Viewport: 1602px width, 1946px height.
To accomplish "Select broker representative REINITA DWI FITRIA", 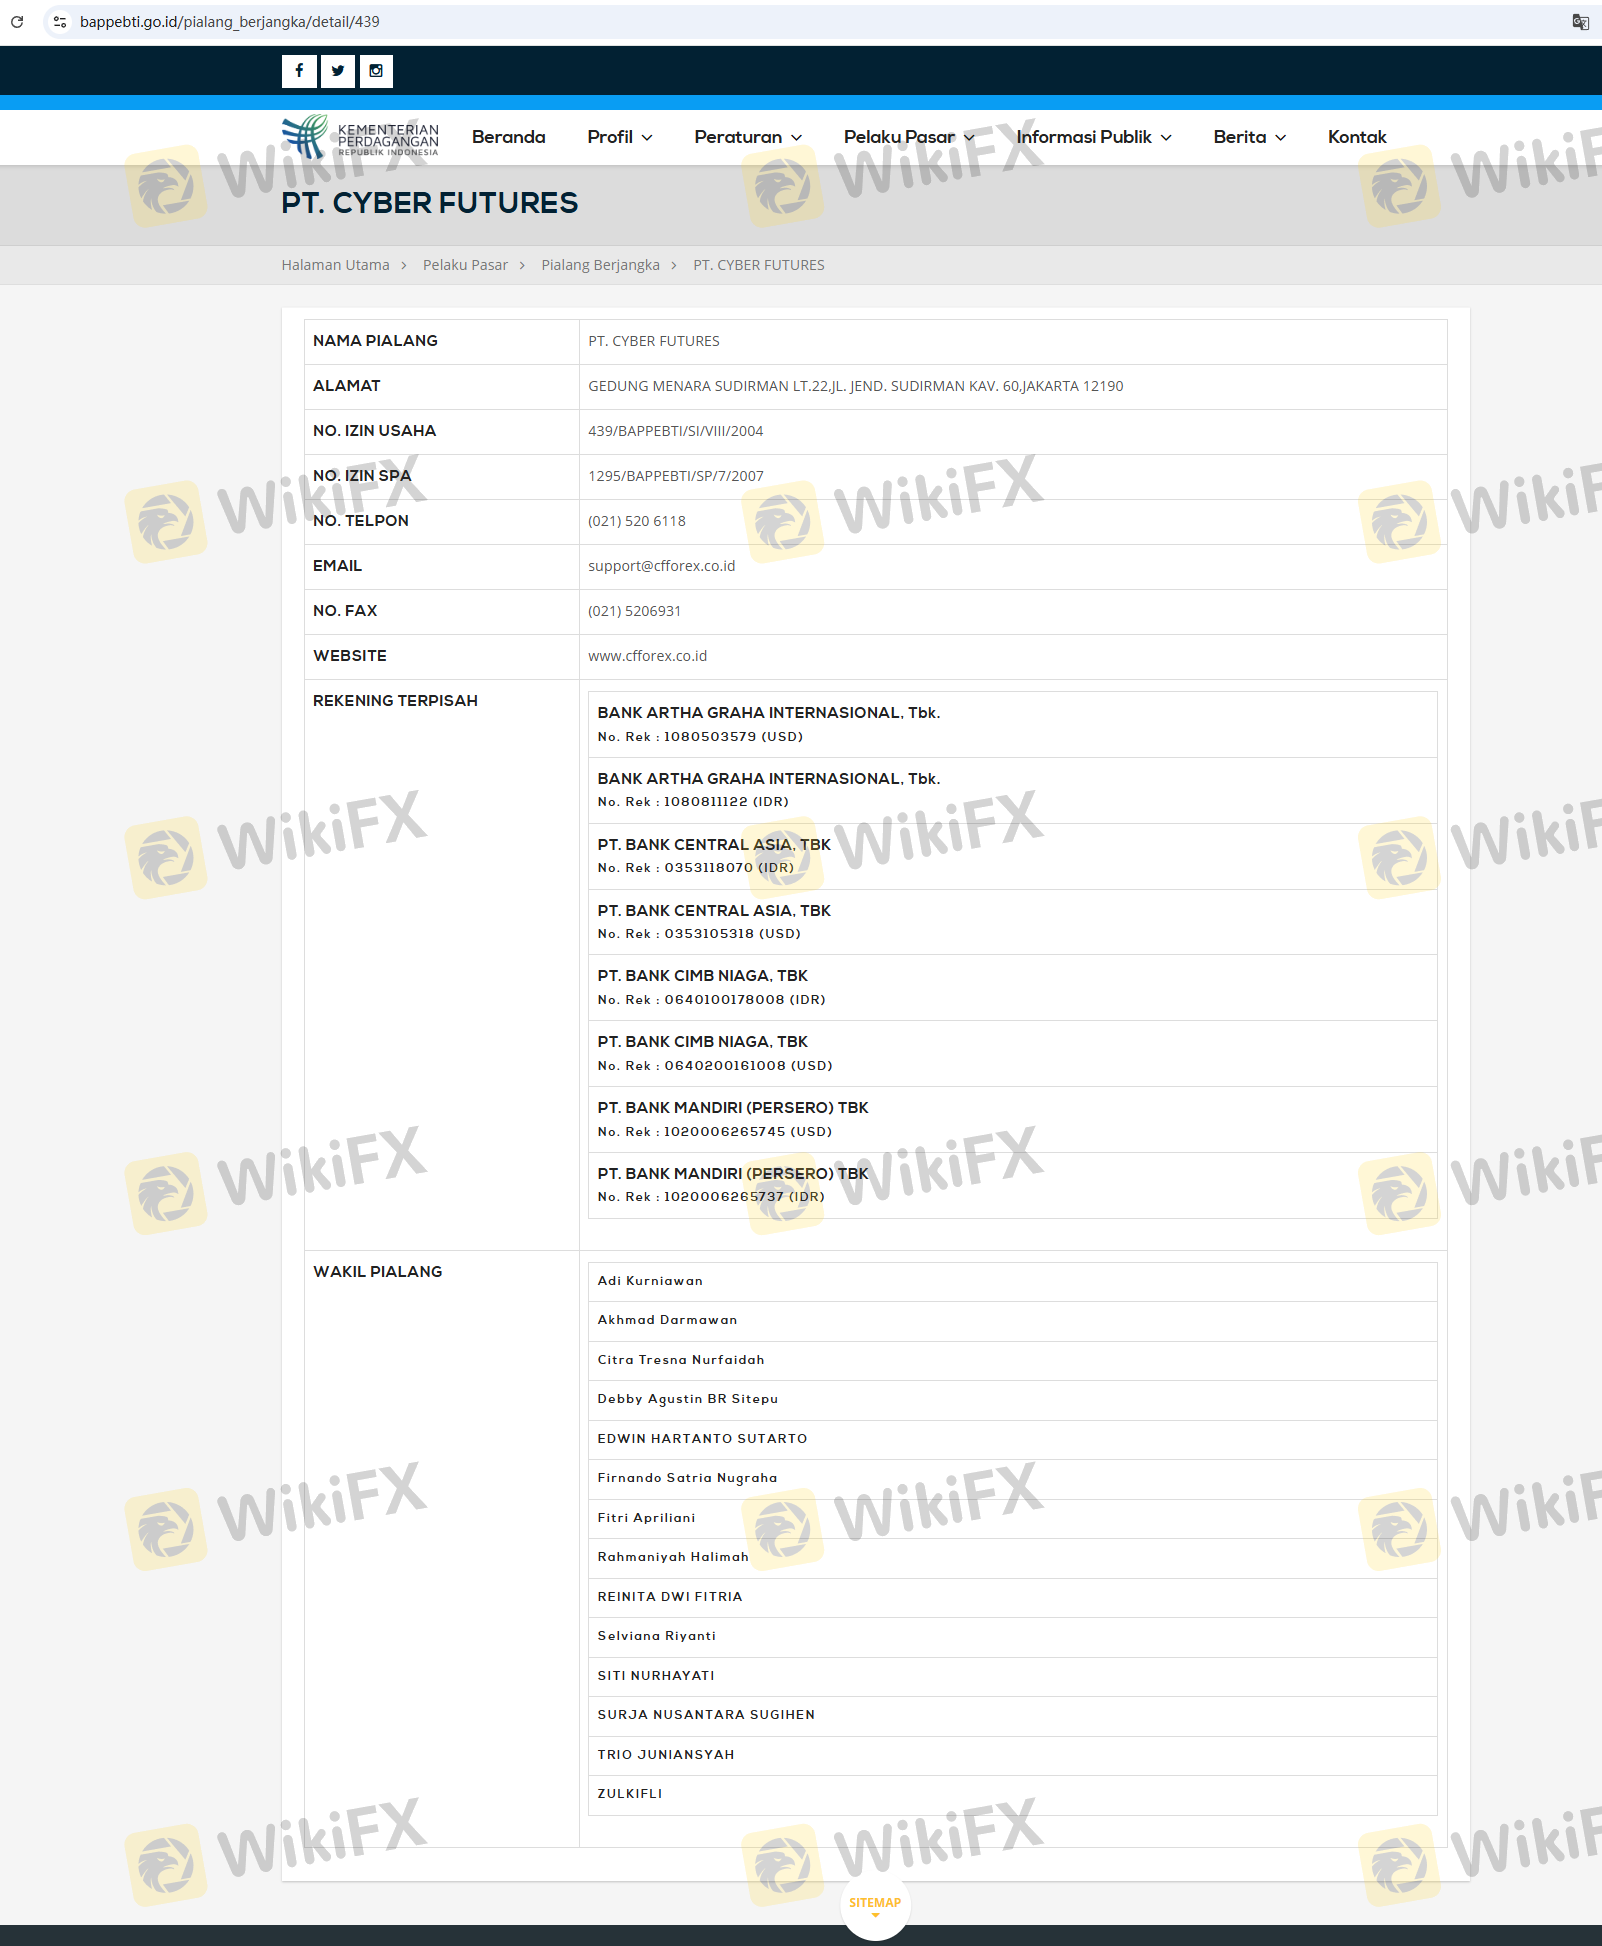I will pos(1013,1598).
